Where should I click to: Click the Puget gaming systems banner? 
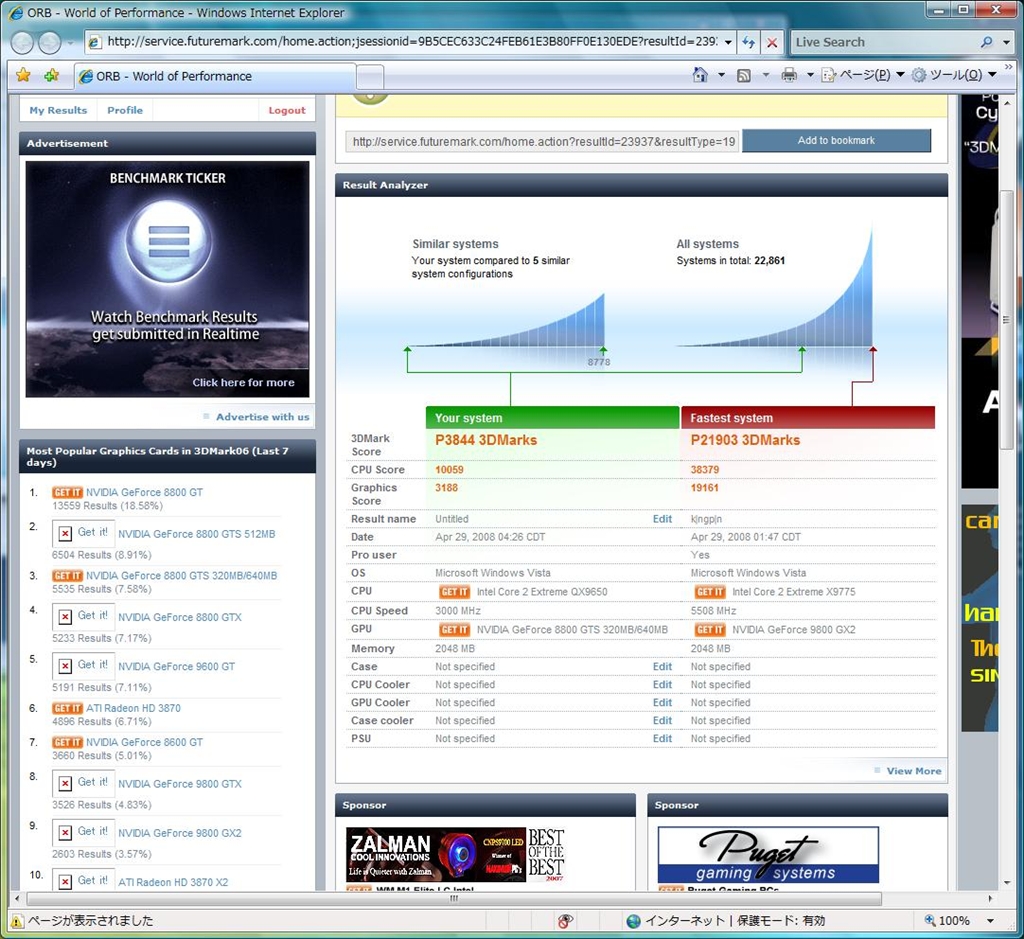tap(768, 855)
